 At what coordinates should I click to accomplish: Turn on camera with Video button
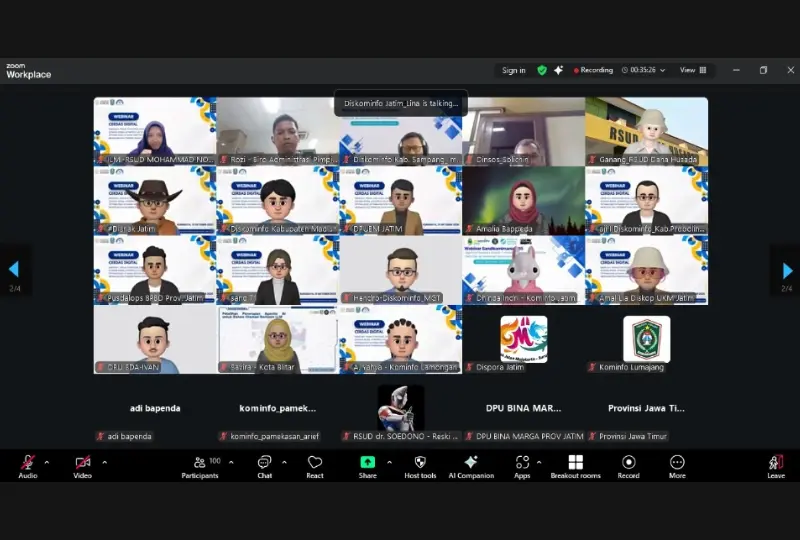click(x=82, y=466)
